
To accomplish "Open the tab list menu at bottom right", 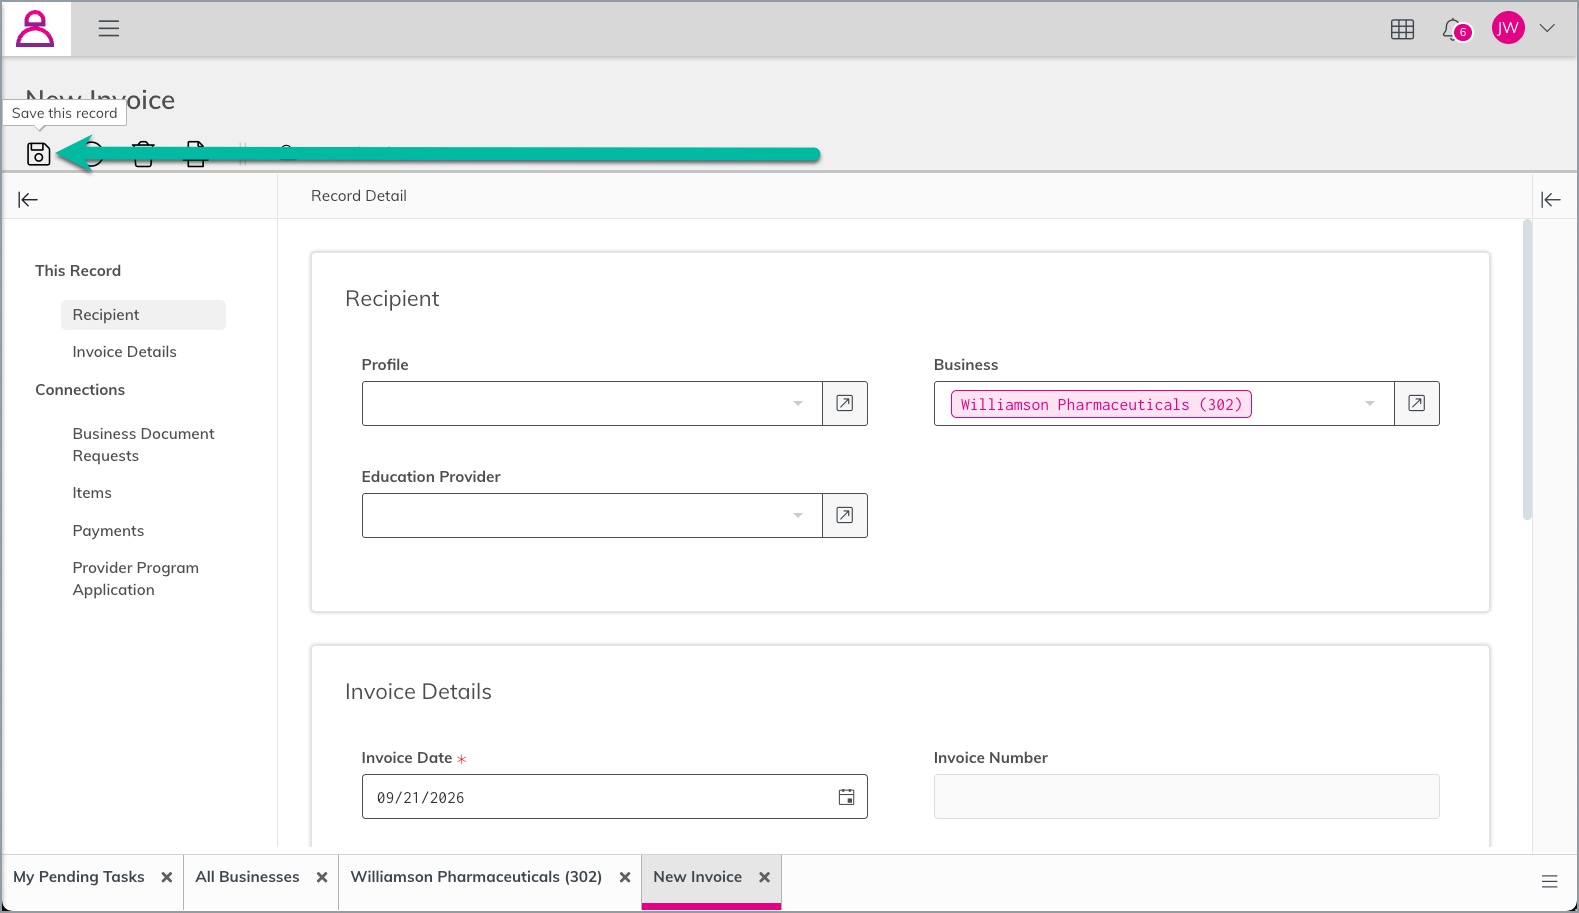I will pos(1550,881).
